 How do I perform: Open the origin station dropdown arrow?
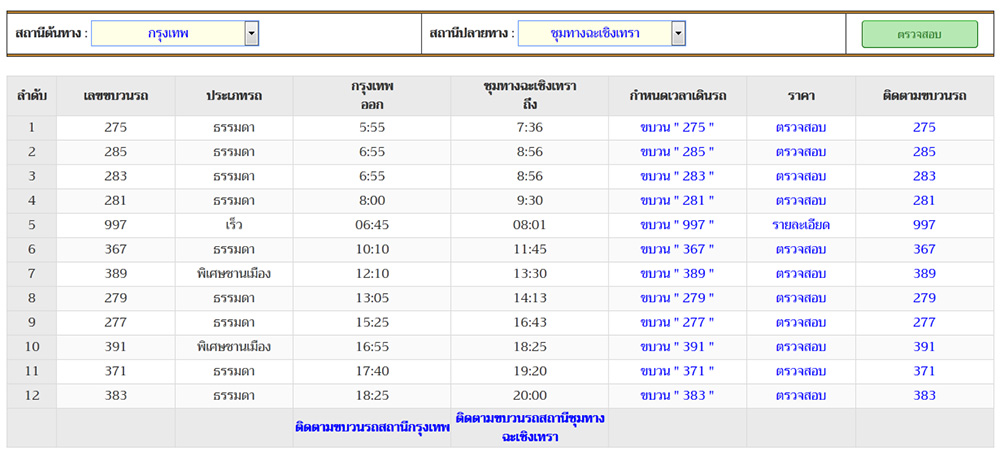point(252,34)
